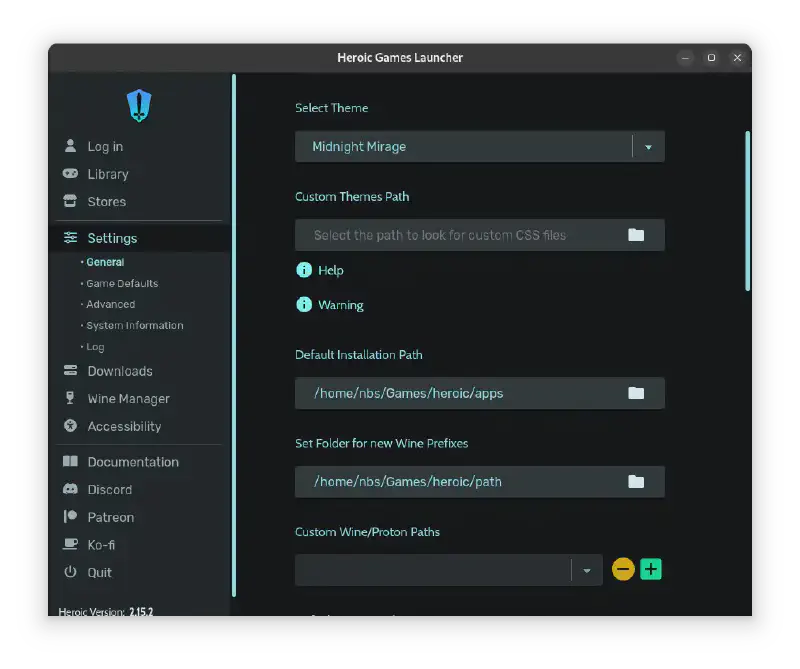Click the Help info icon
Screen dimensions: 800x669
click(304, 270)
